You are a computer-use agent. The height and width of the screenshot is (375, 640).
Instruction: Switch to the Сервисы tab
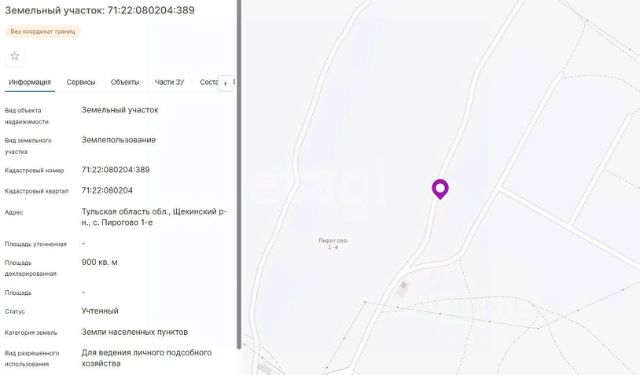click(81, 82)
